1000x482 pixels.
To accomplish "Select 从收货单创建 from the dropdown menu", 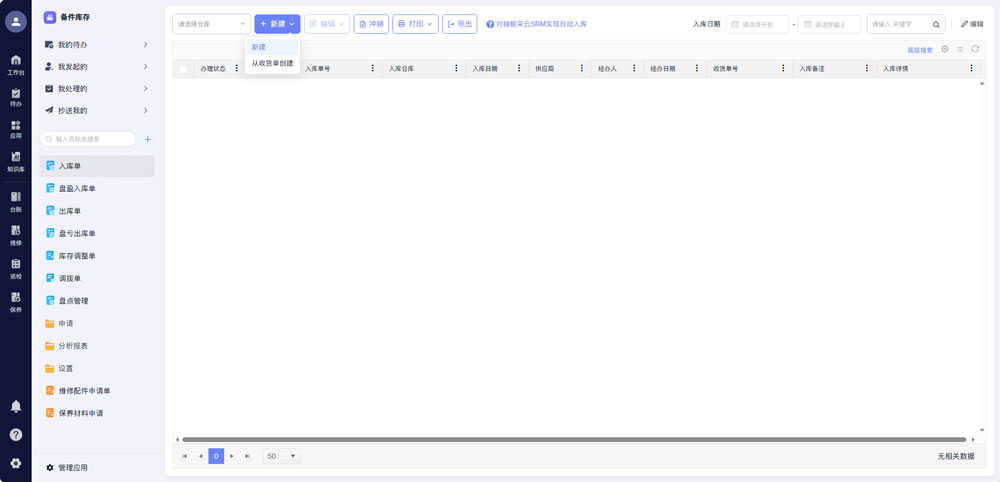I will pos(272,63).
